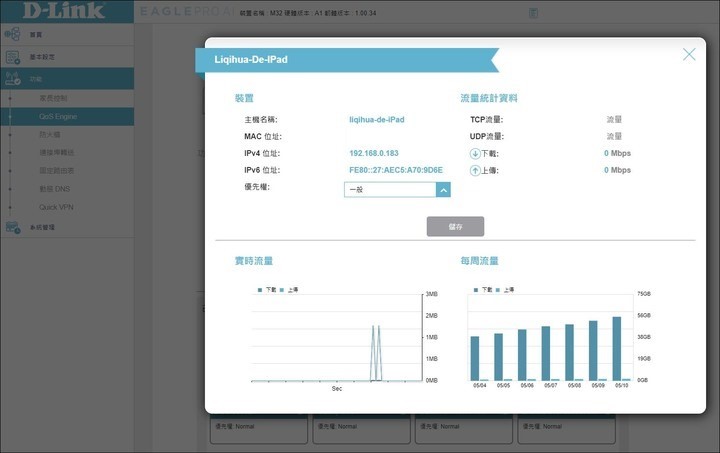Toggle 上傳 legend in 每周流量 chart
The image size is (720, 453).
pos(505,290)
